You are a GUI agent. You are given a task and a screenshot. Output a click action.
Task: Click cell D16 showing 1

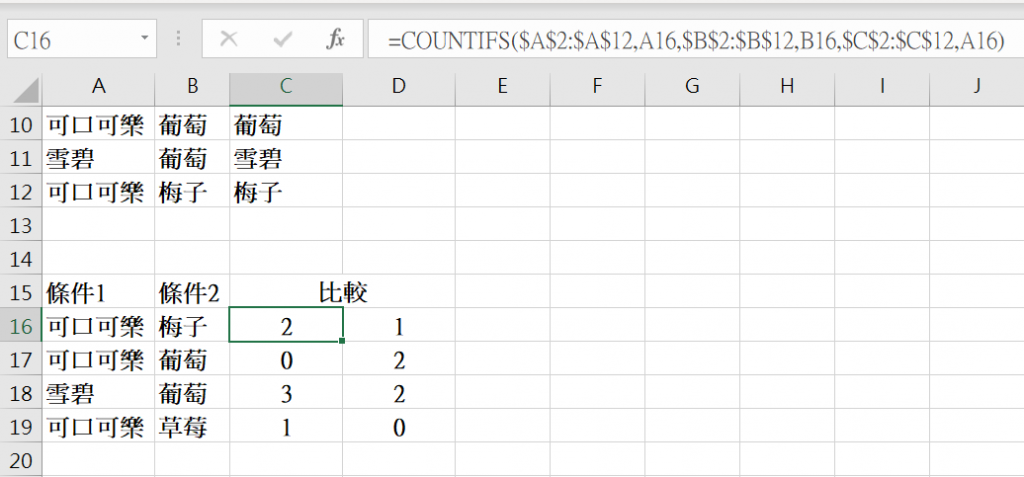(x=399, y=325)
